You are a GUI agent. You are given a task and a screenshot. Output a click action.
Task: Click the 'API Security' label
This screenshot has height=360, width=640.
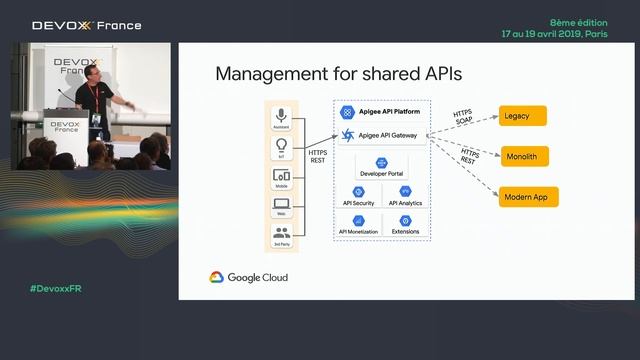[x=358, y=203]
